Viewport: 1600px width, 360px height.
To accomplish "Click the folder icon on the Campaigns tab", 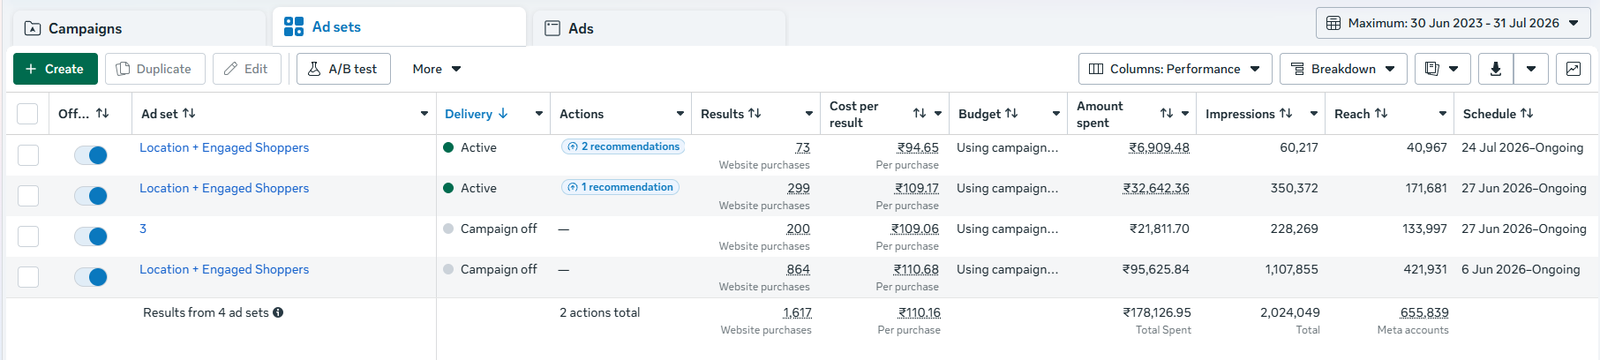I will pos(33,29).
